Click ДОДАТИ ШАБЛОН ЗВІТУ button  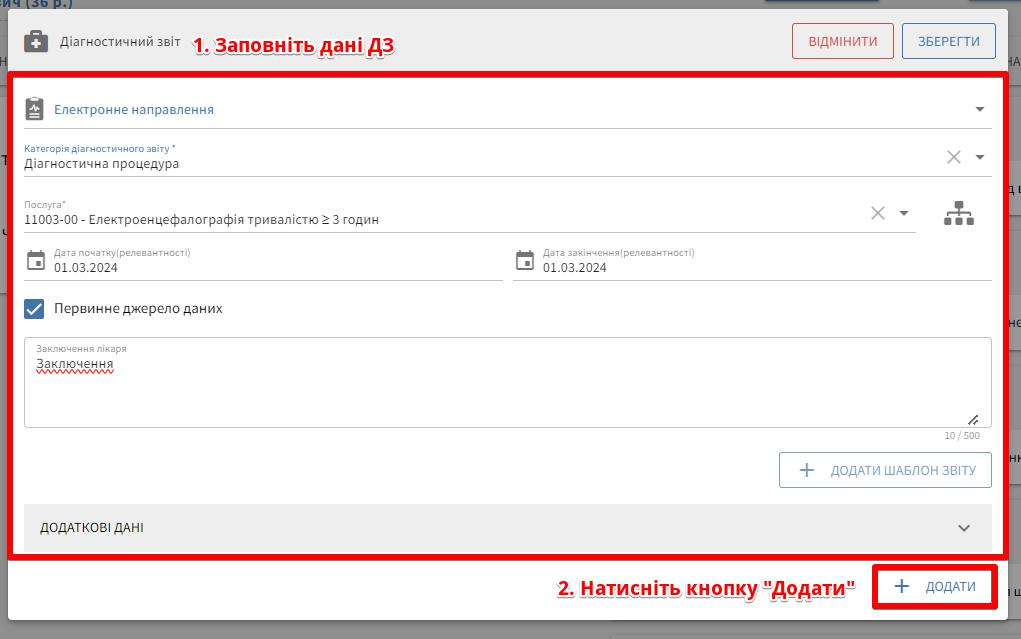click(885, 470)
